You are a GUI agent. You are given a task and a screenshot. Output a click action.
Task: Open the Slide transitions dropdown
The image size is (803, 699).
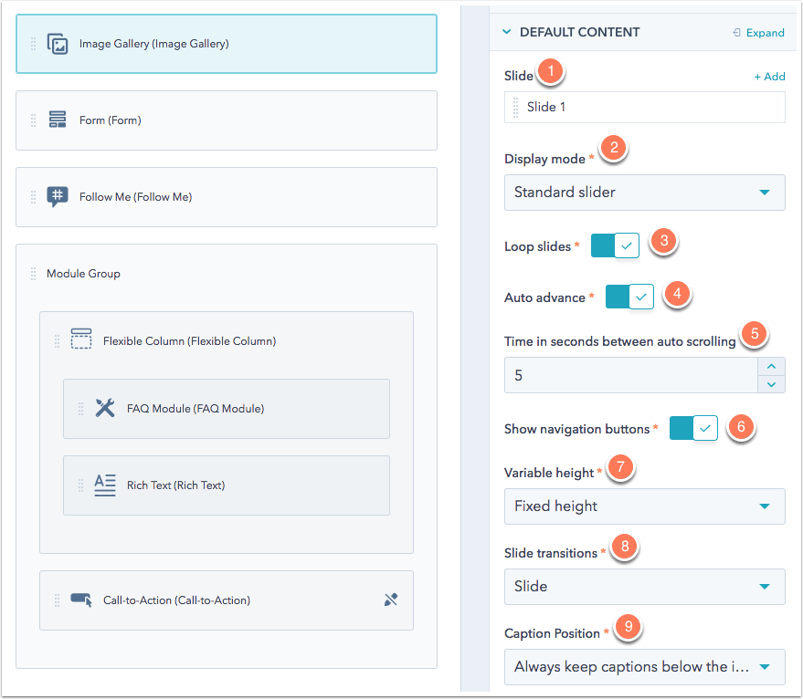point(644,586)
